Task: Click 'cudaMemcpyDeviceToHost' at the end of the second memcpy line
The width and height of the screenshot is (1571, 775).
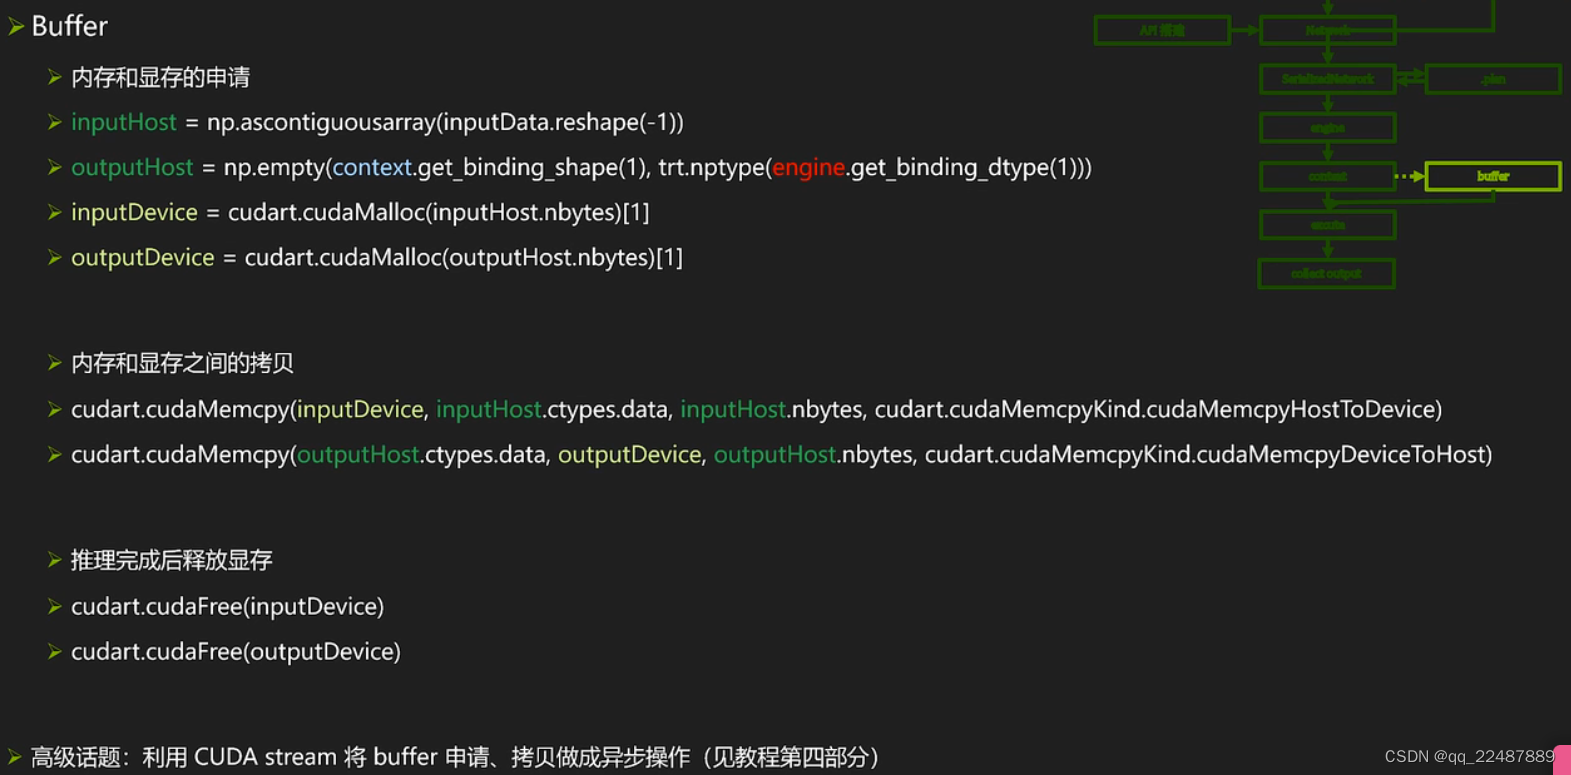Action: 1341,454
